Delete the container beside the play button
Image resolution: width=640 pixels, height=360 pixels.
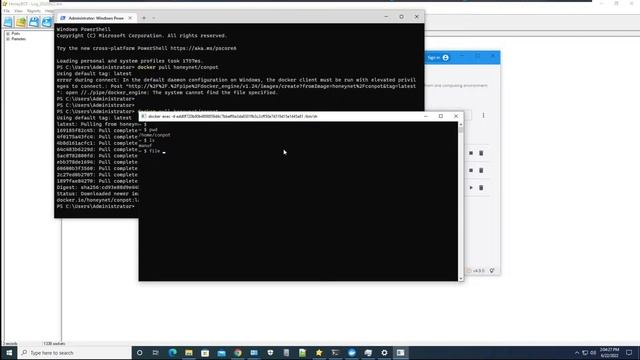pos(481,188)
